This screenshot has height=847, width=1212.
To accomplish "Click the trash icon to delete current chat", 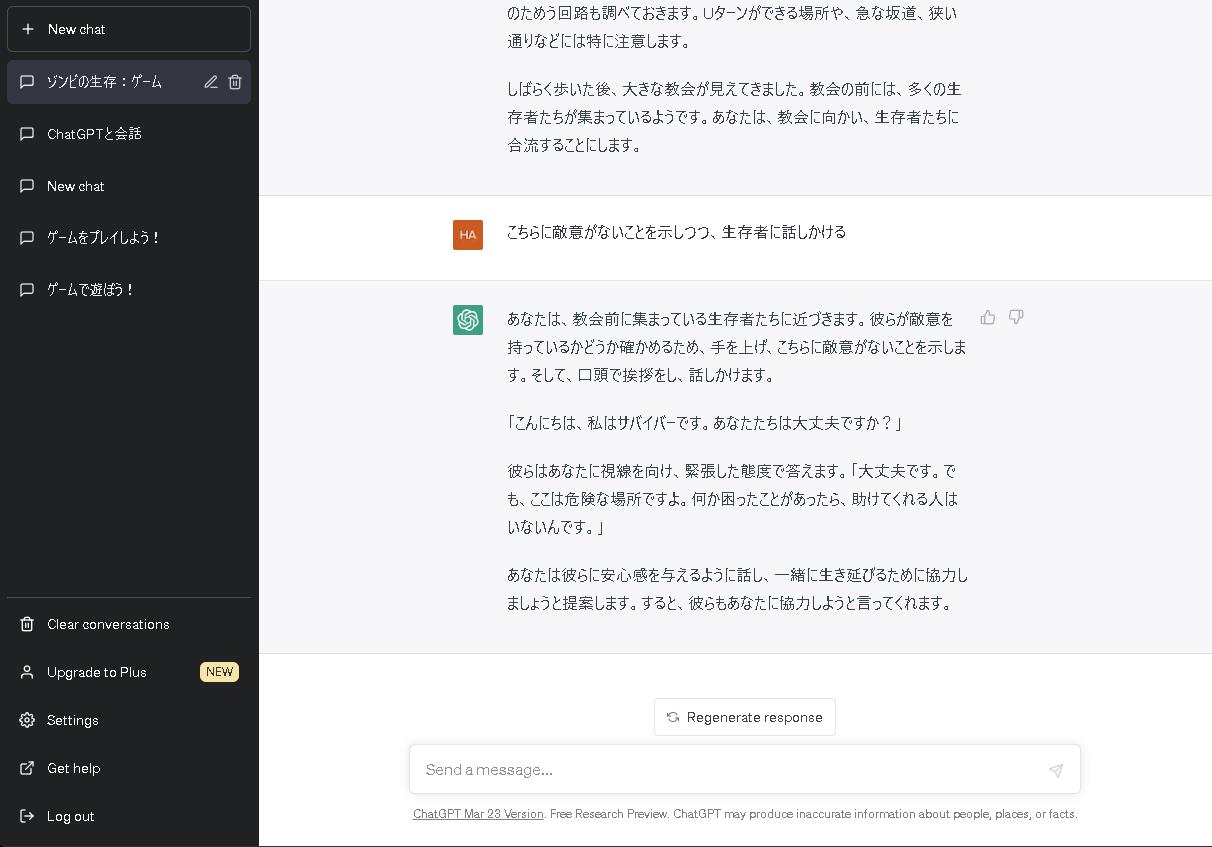I will (235, 82).
